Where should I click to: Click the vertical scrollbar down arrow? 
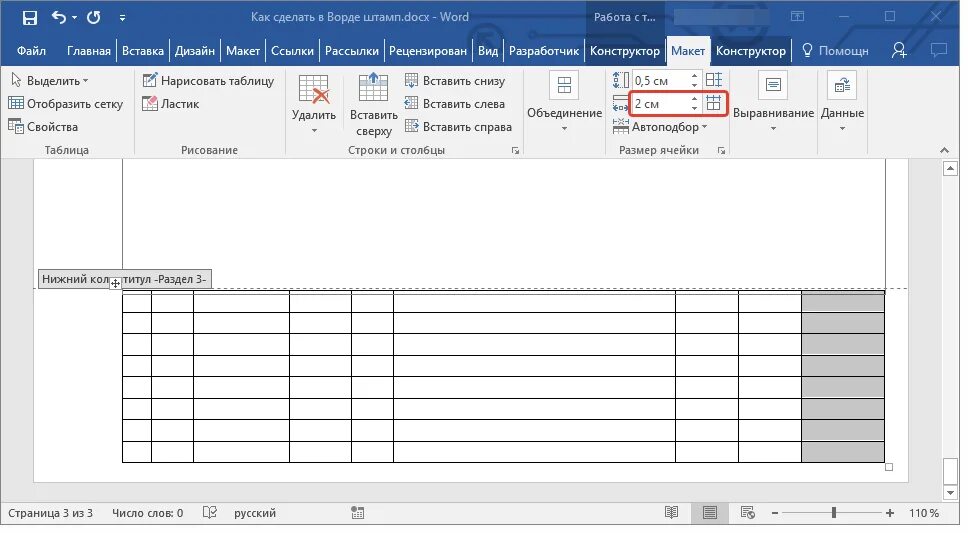pos(950,492)
